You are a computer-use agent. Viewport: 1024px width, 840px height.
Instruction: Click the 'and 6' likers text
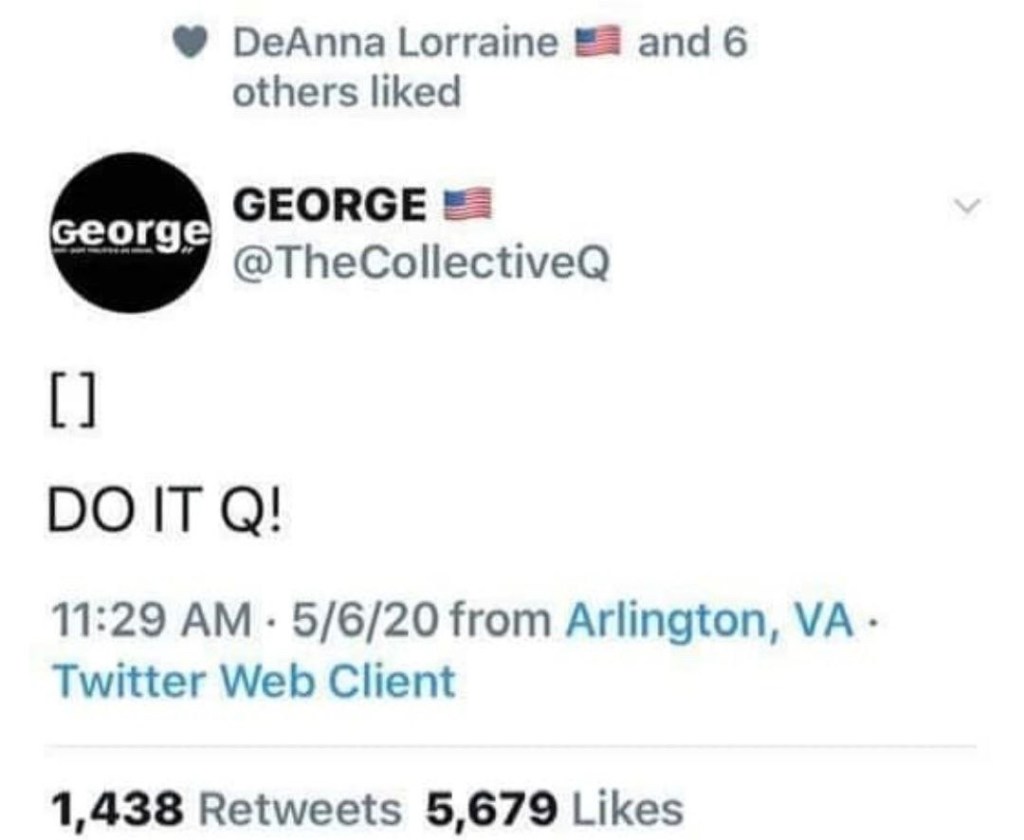coord(692,44)
